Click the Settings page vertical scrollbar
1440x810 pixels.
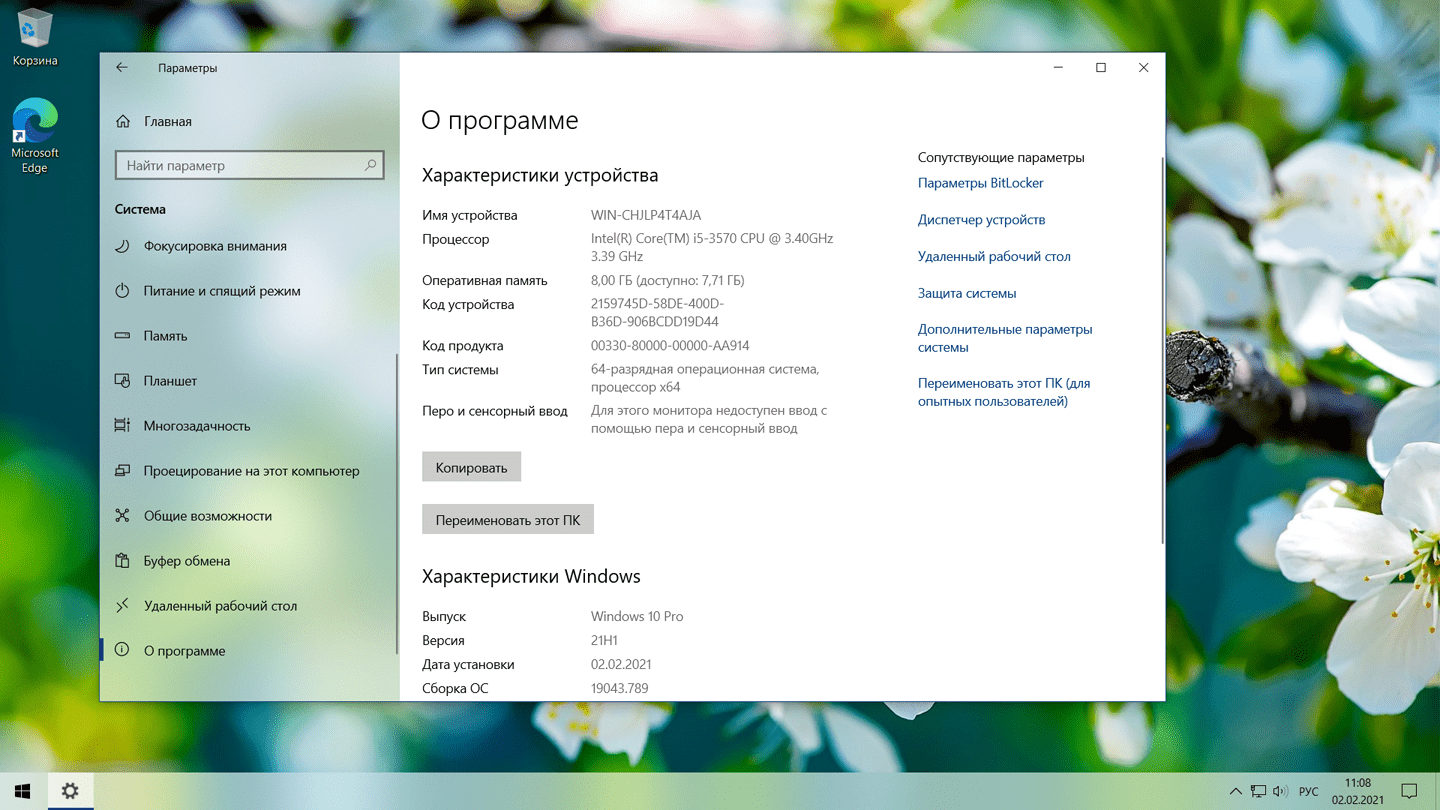click(x=1161, y=350)
